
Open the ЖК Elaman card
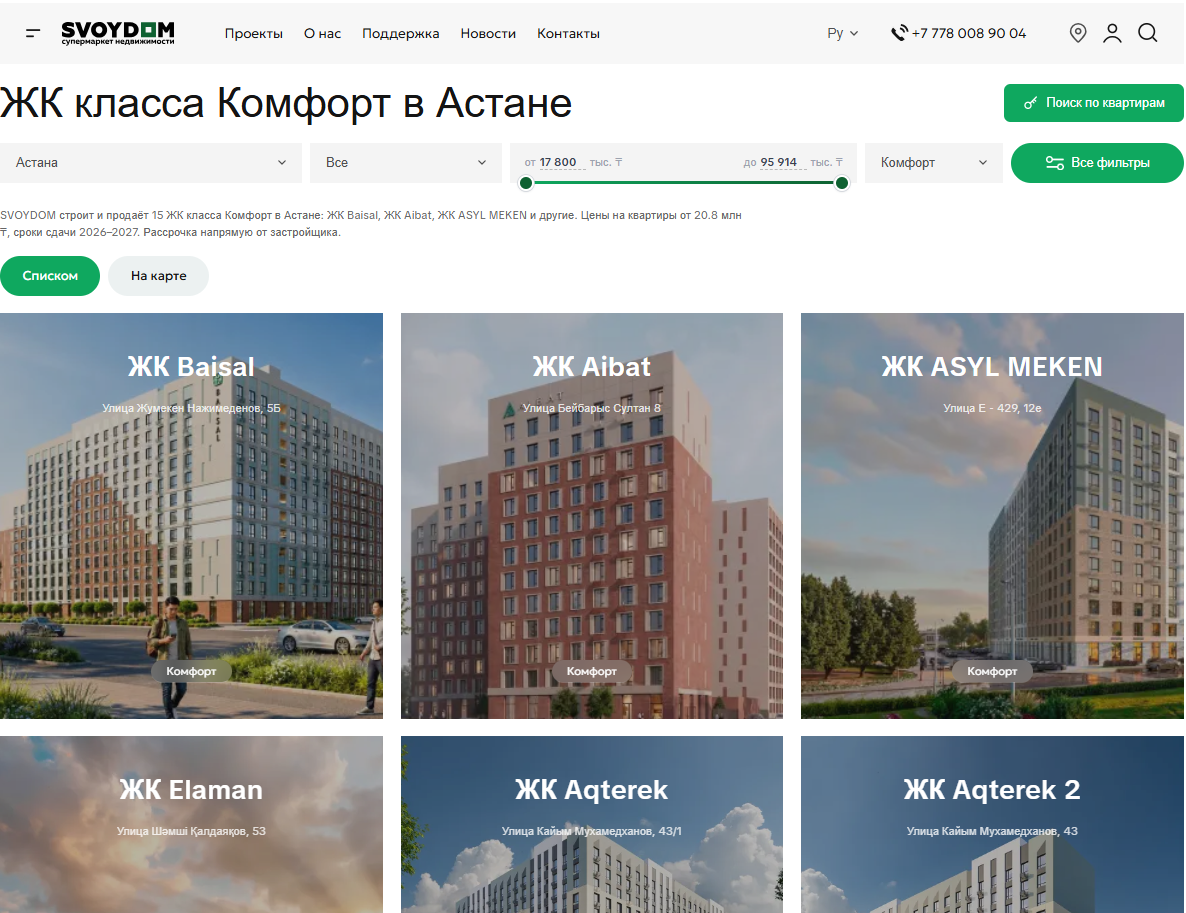[x=191, y=824]
